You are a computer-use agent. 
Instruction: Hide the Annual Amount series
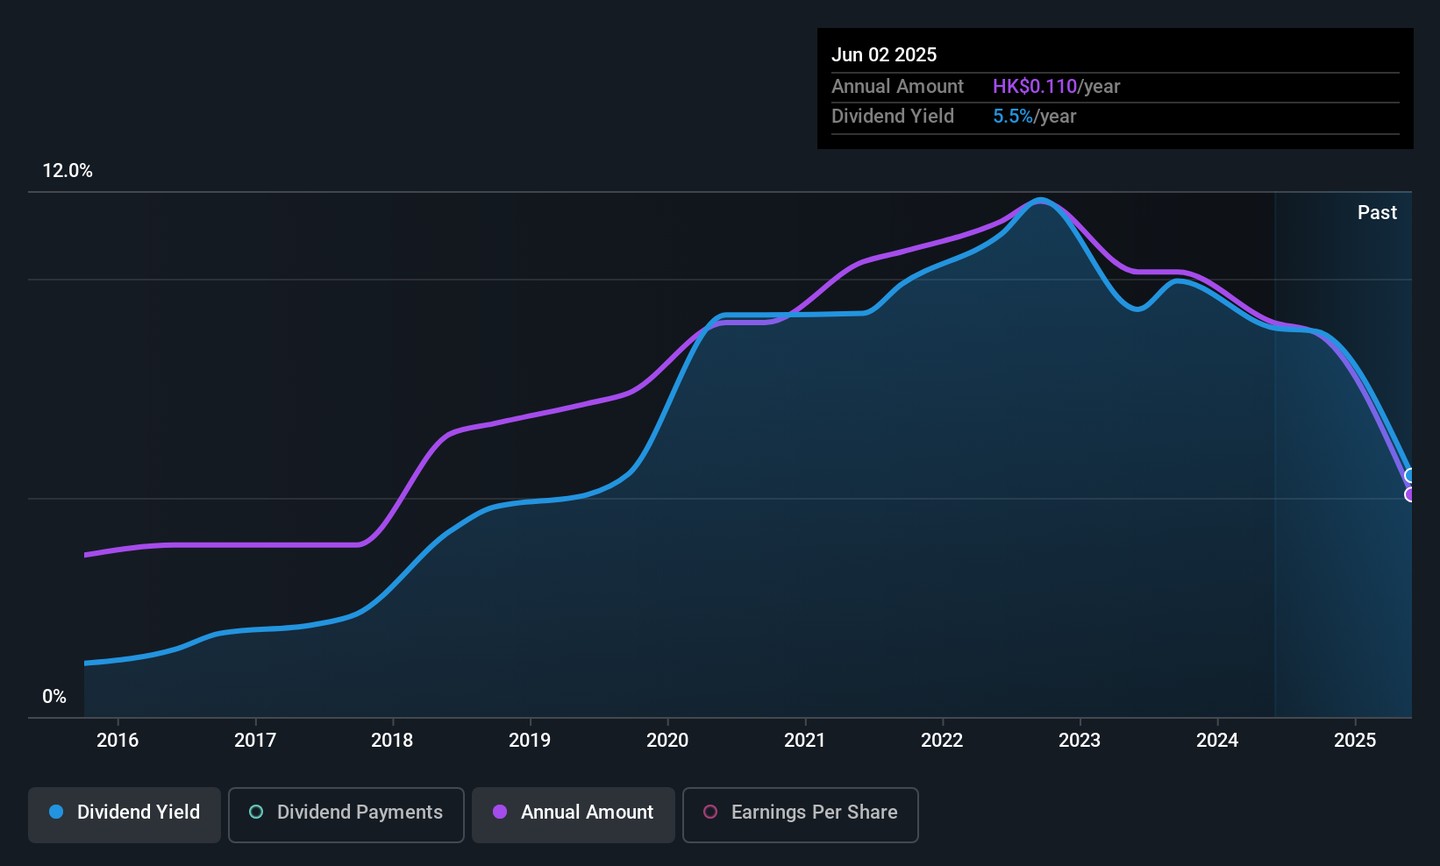point(573,813)
